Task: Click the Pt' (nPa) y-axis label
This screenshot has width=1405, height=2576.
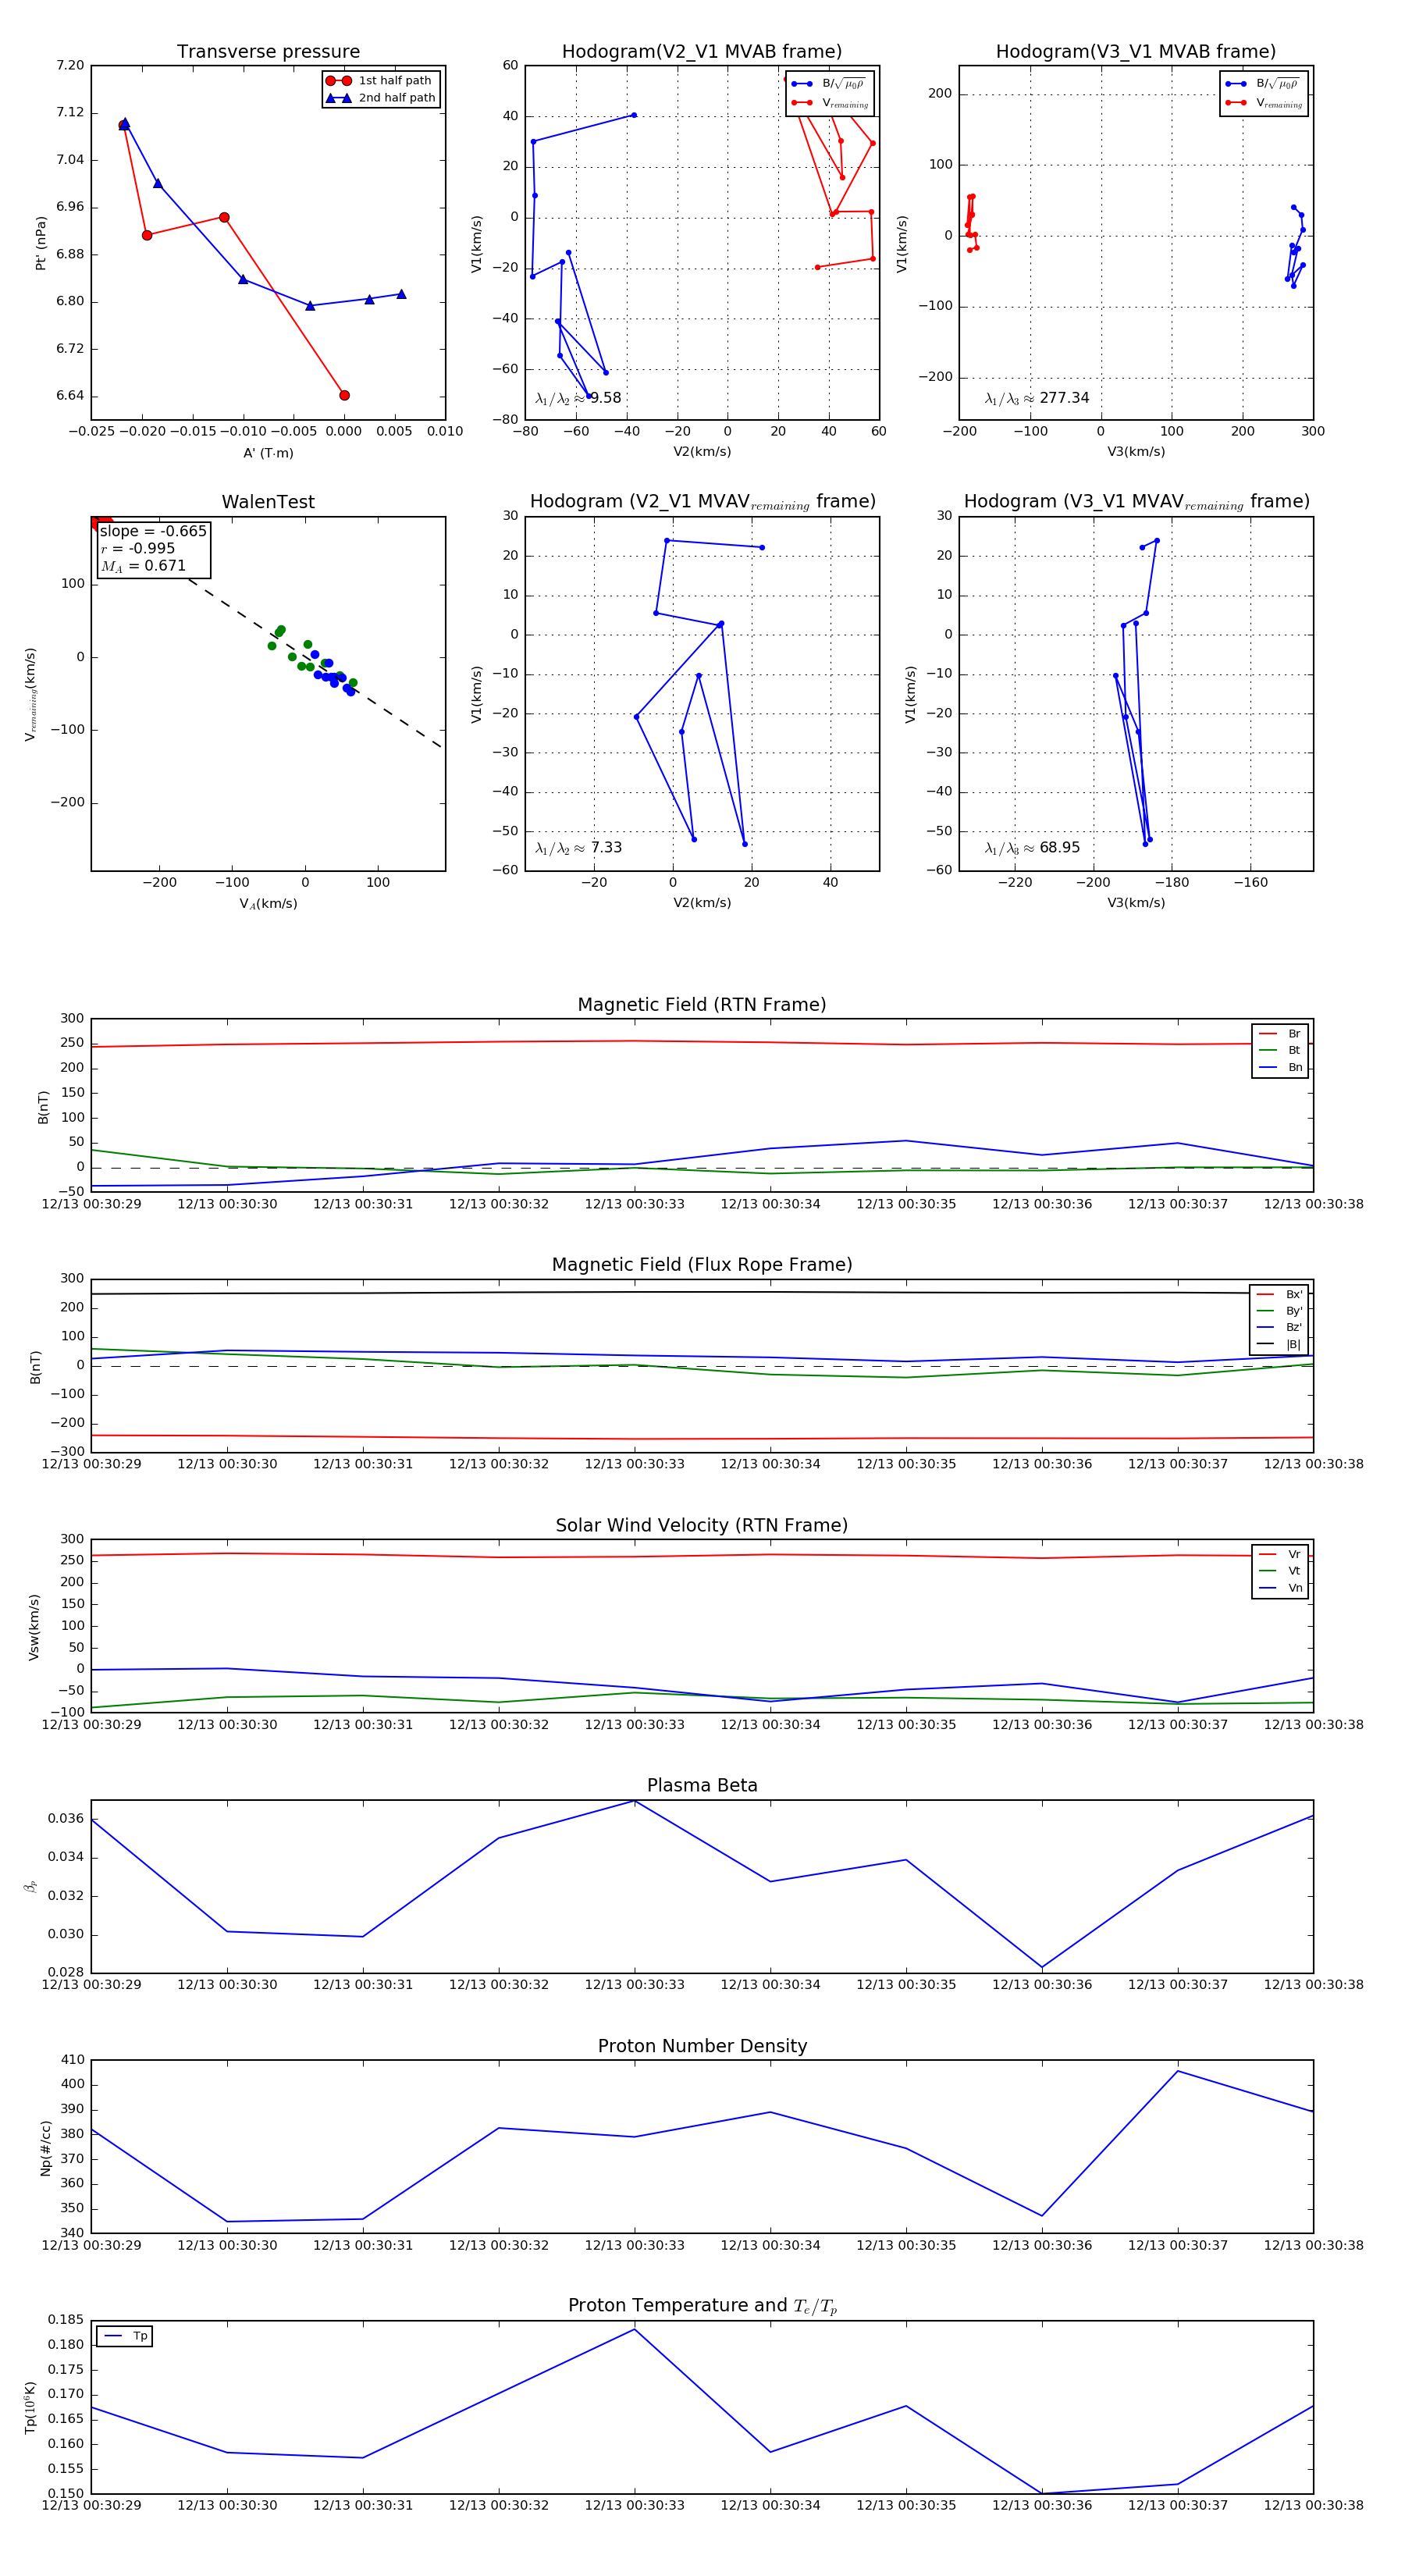Action: (x=41, y=243)
